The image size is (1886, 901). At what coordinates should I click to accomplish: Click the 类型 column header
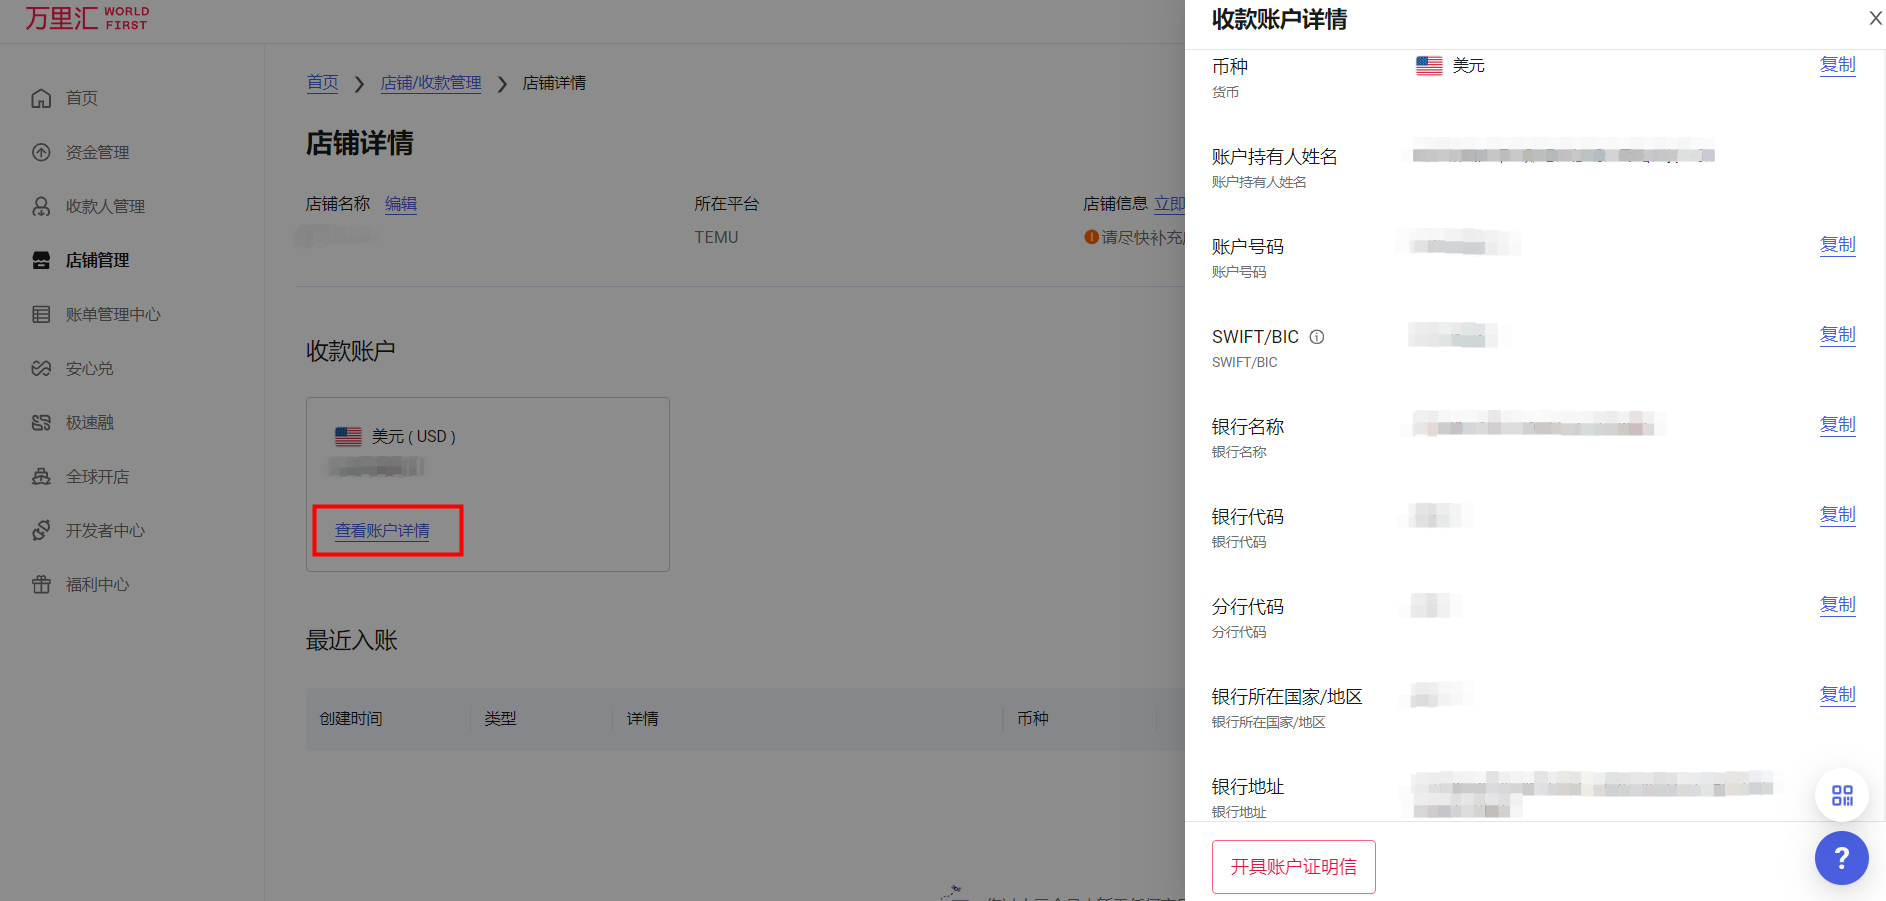(500, 719)
